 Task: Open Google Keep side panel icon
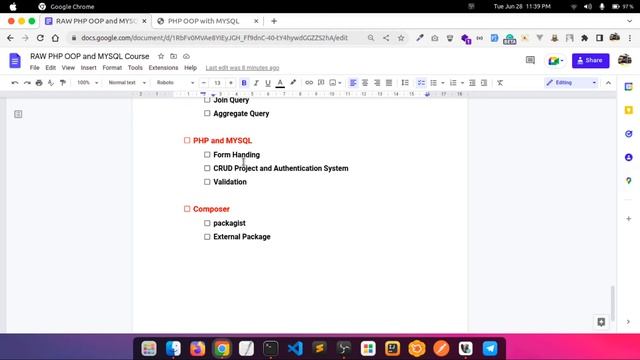[629, 110]
